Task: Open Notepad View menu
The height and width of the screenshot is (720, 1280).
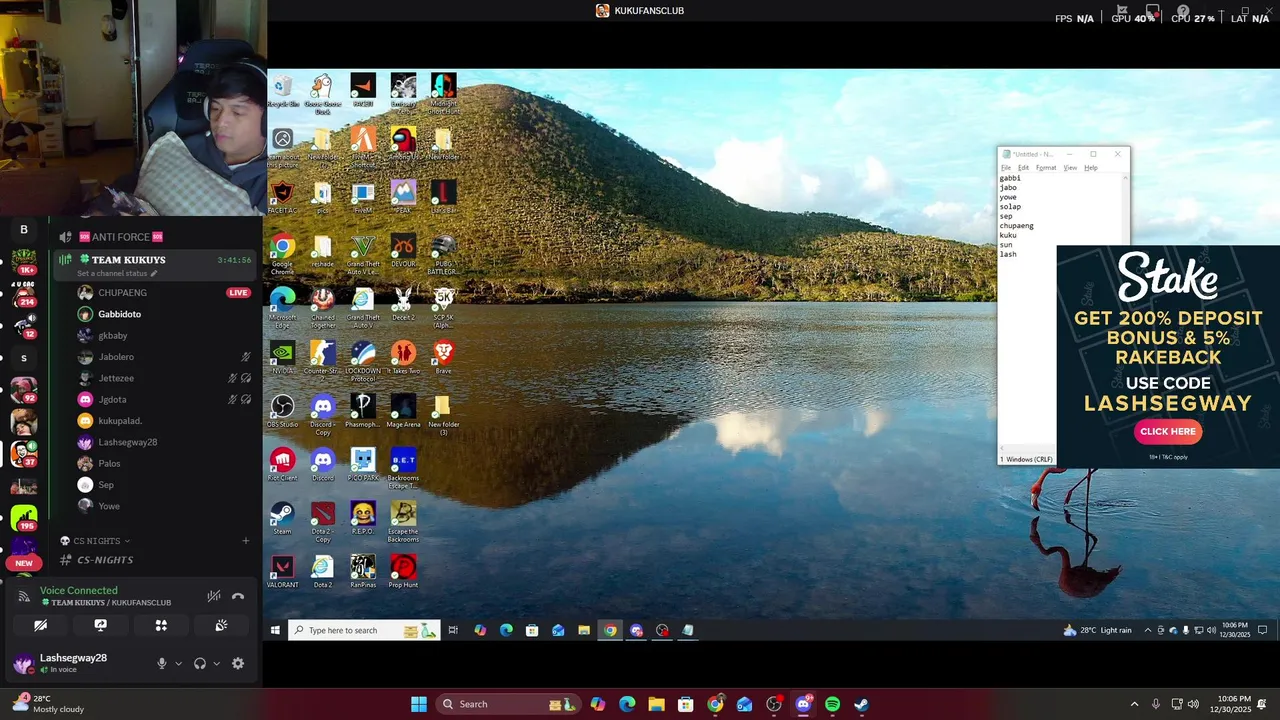Action: coord(1070,168)
